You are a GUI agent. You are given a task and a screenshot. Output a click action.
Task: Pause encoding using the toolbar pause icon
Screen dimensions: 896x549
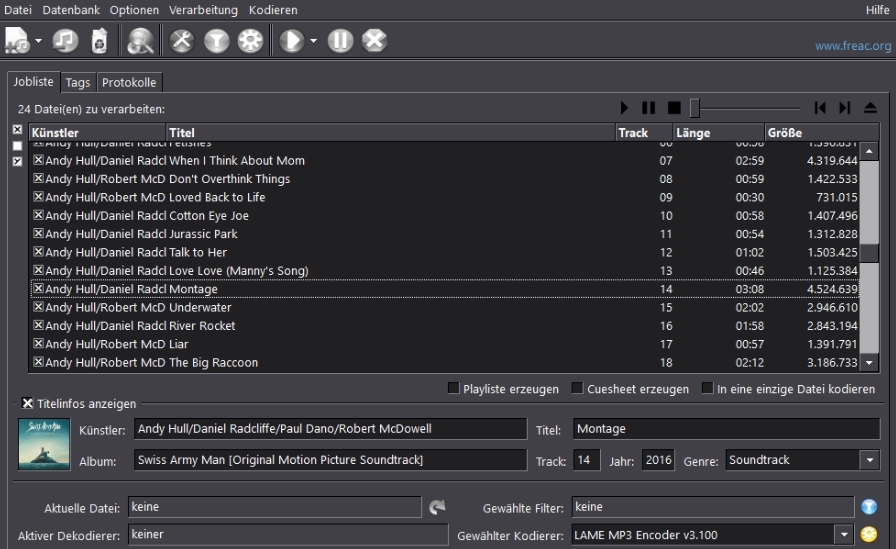pyautogui.click(x=340, y=41)
